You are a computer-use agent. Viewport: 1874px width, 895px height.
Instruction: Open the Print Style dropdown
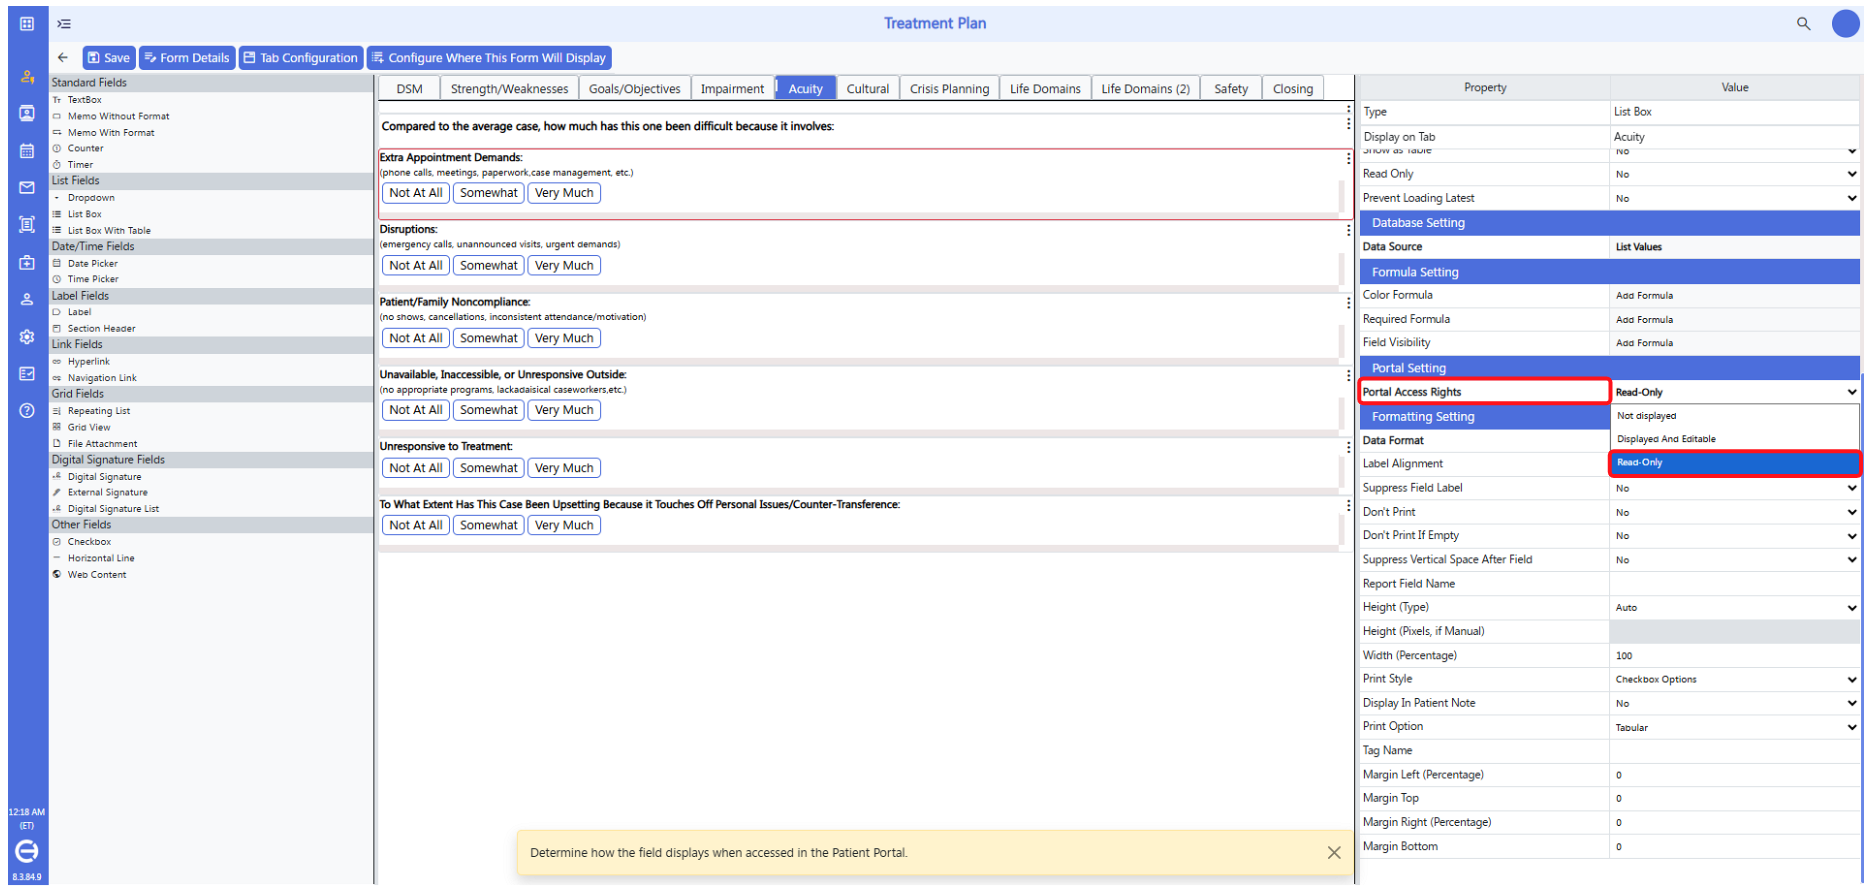point(1735,679)
